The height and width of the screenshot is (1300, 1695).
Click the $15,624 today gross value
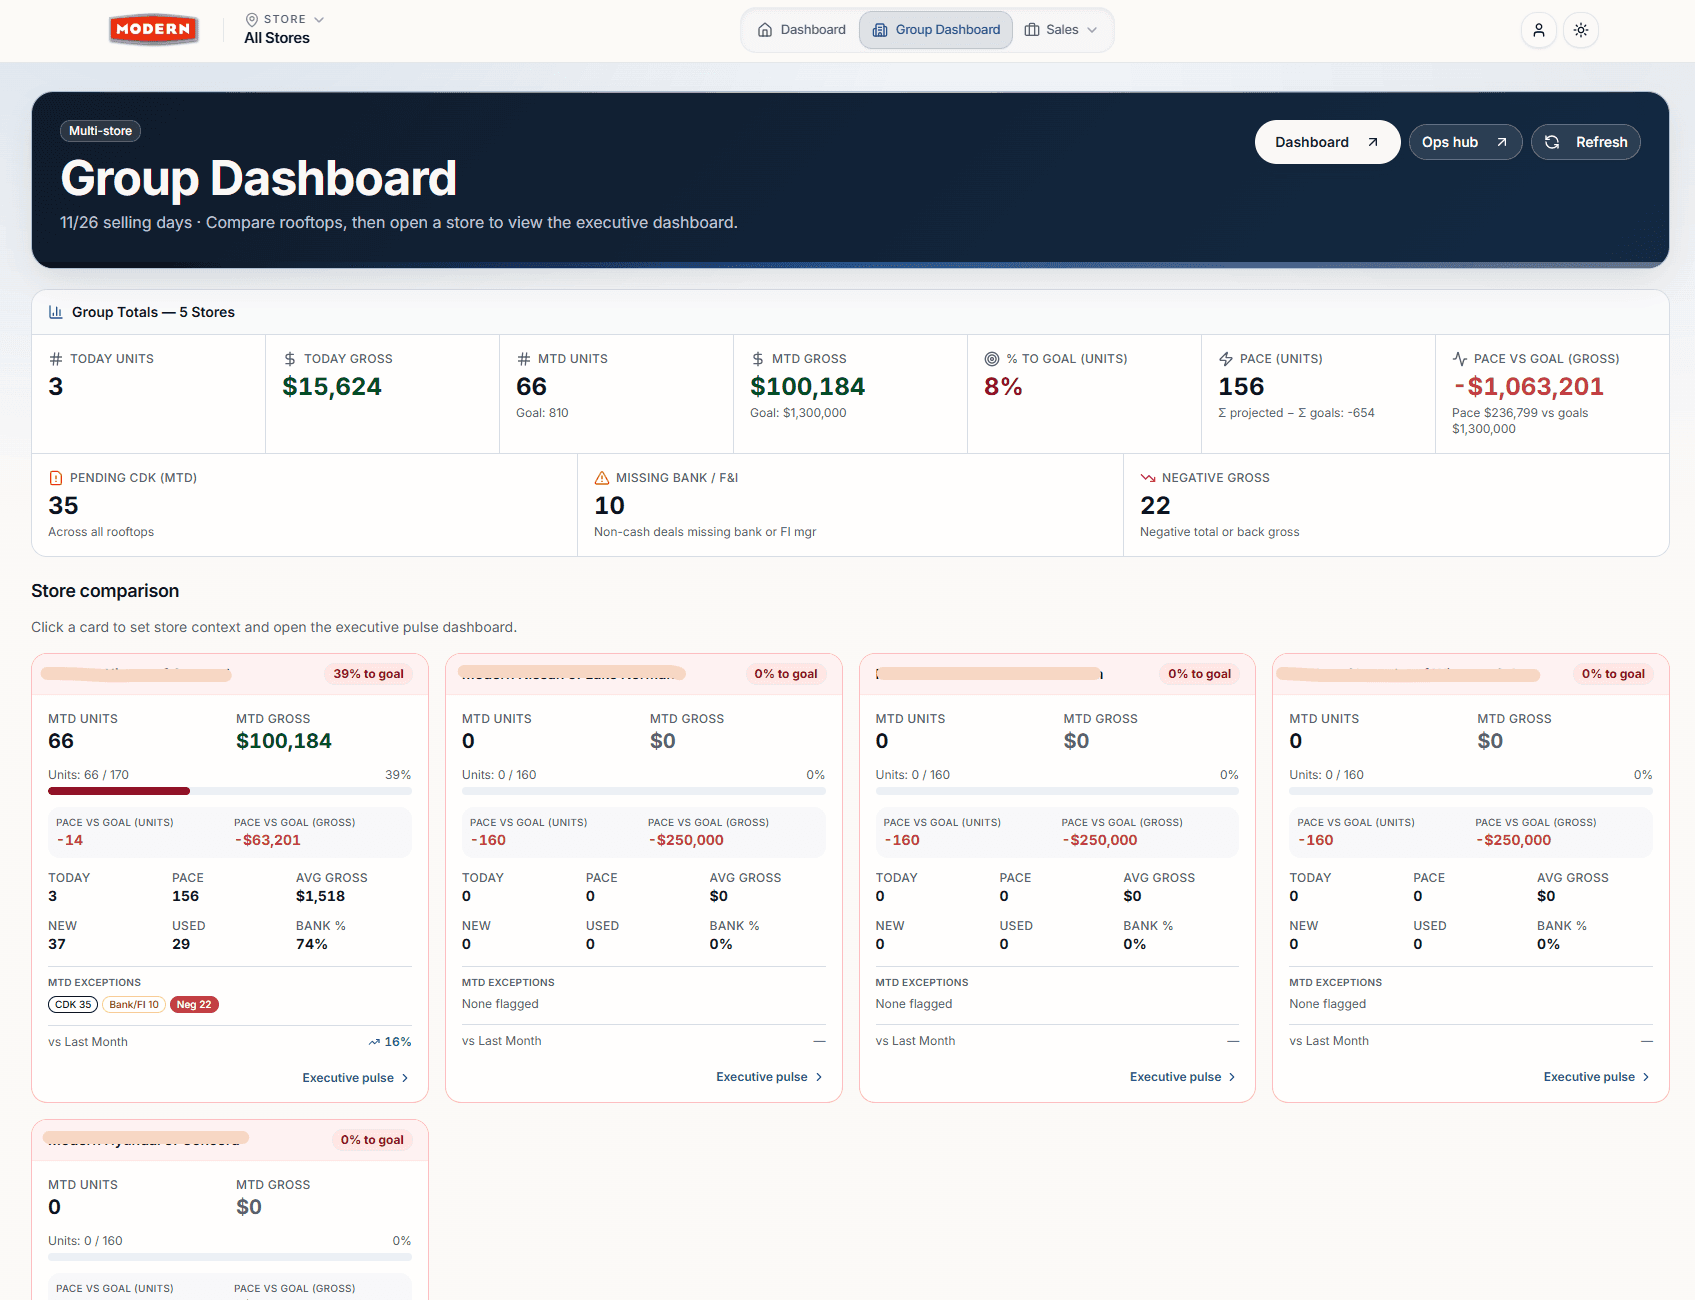click(332, 387)
